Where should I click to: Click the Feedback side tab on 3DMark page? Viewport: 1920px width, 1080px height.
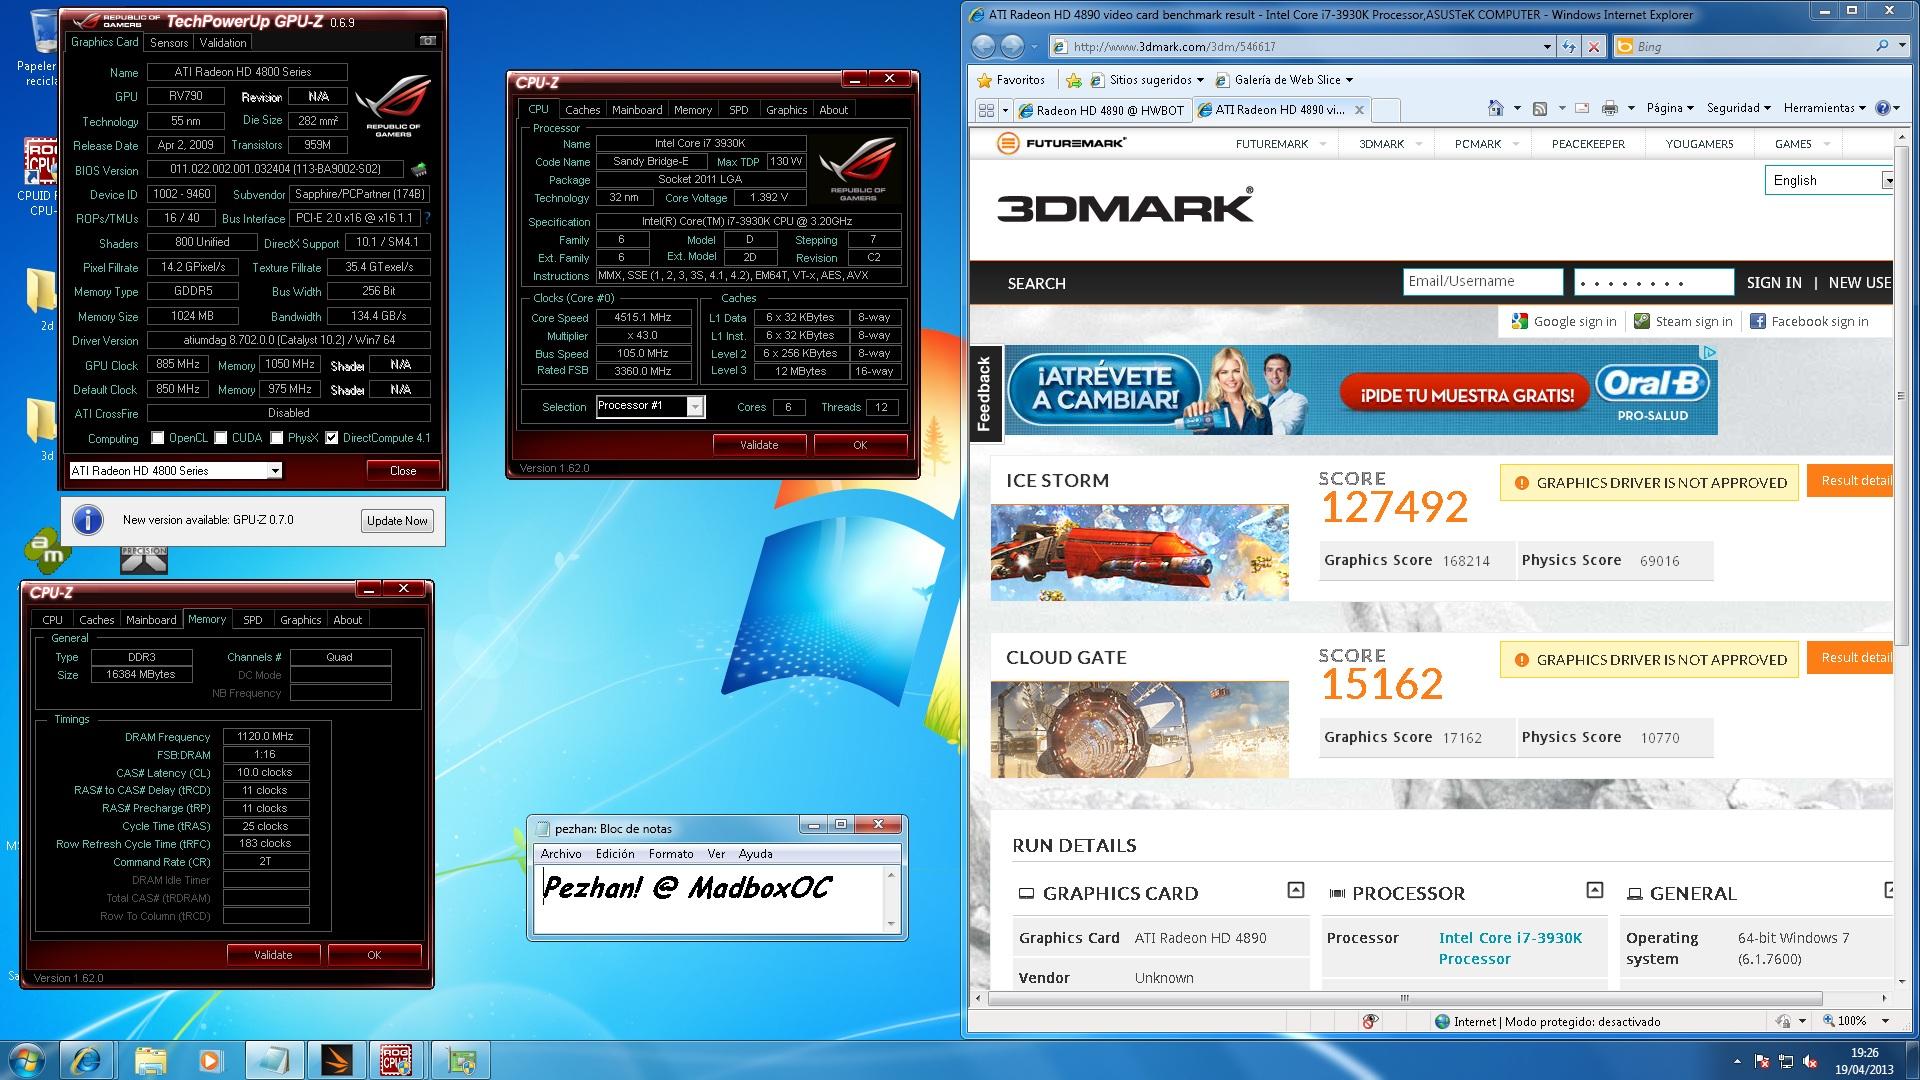(x=984, y=394)
